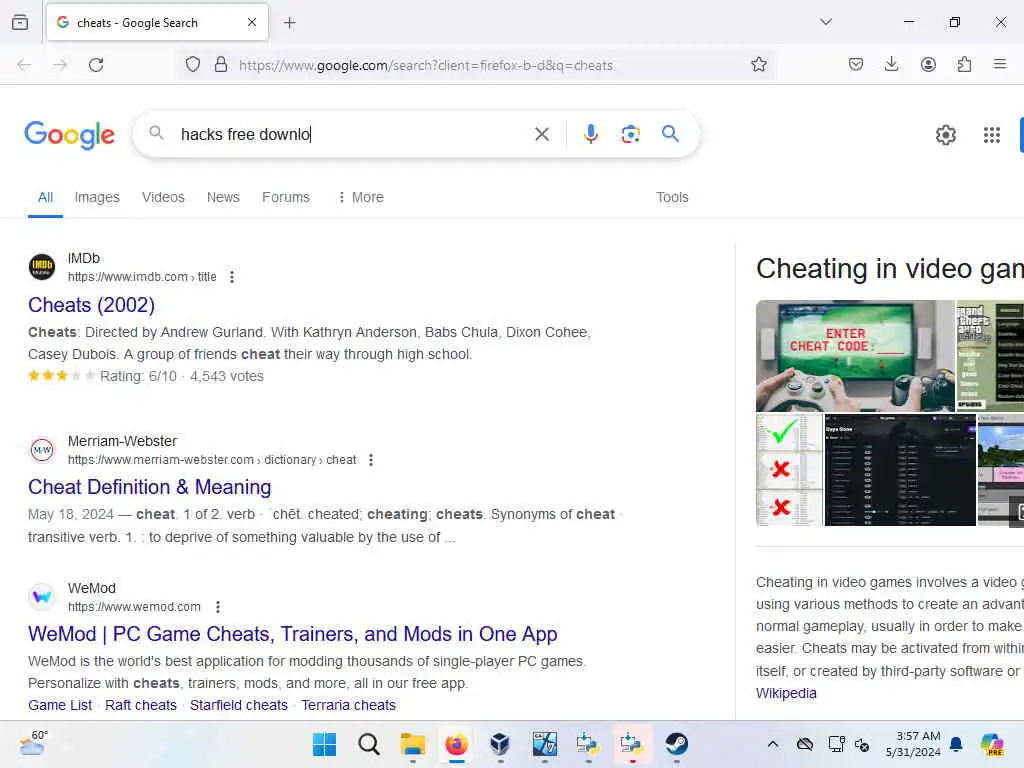View the dark settings screen thumbnail

[x=900, y=470]
